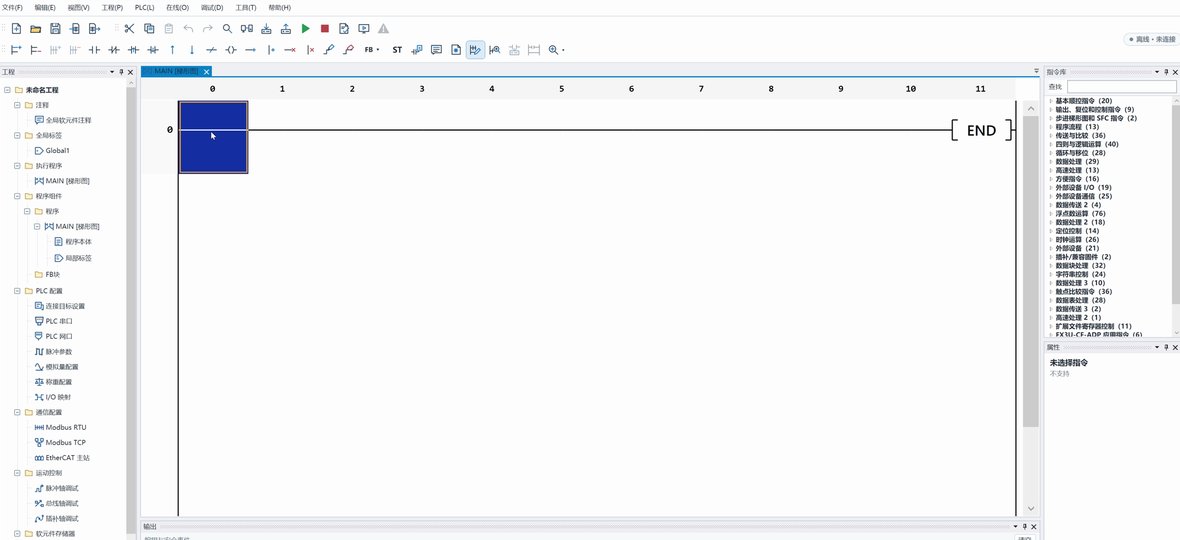Expand 传送与比较 (36) category
Image resolution: width=1180 pixels, height=540 pixels.
[x=1051, y=135]
